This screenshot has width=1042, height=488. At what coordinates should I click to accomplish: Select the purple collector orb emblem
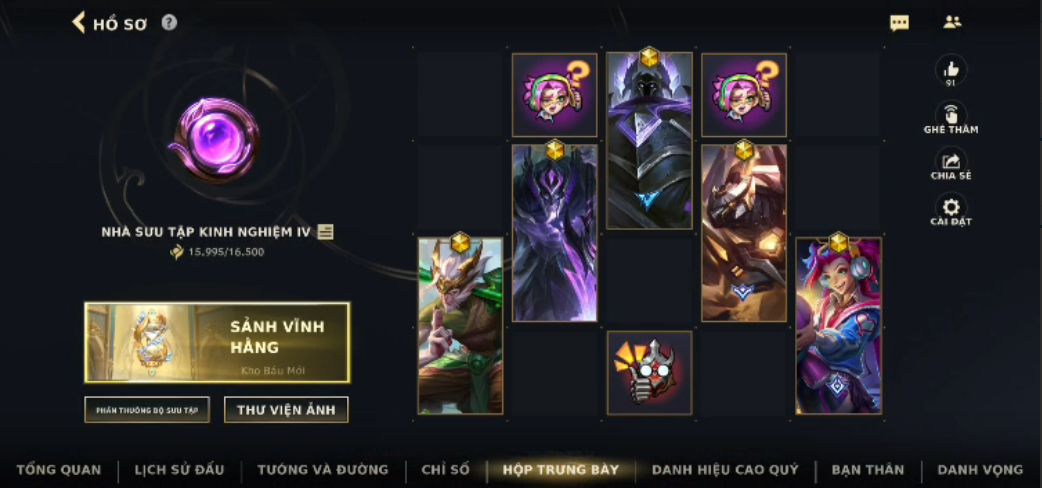[214, 138]
